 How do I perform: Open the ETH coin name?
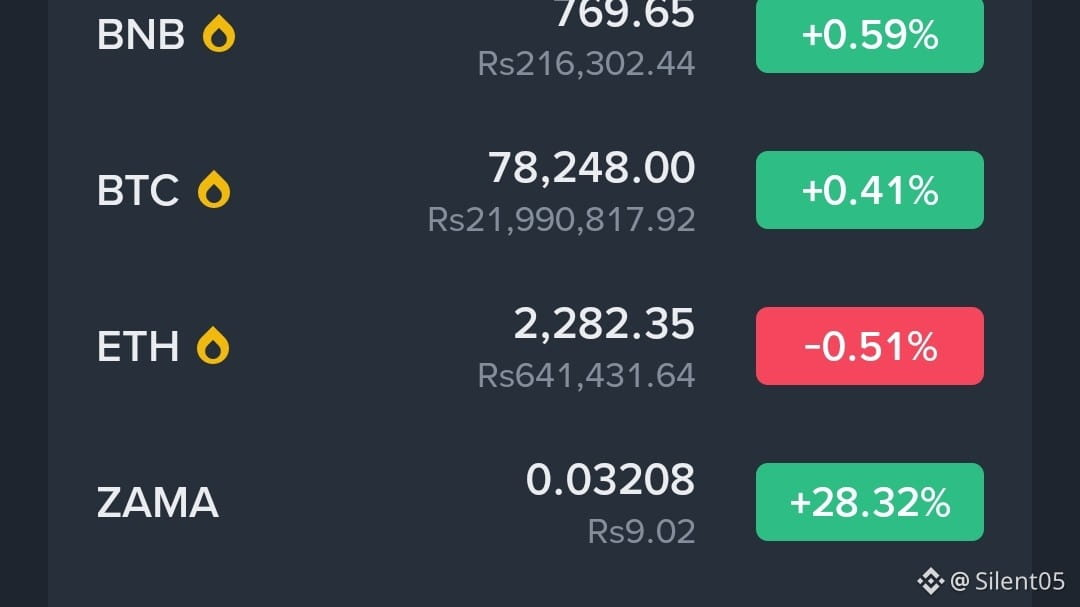click(138, 347)
